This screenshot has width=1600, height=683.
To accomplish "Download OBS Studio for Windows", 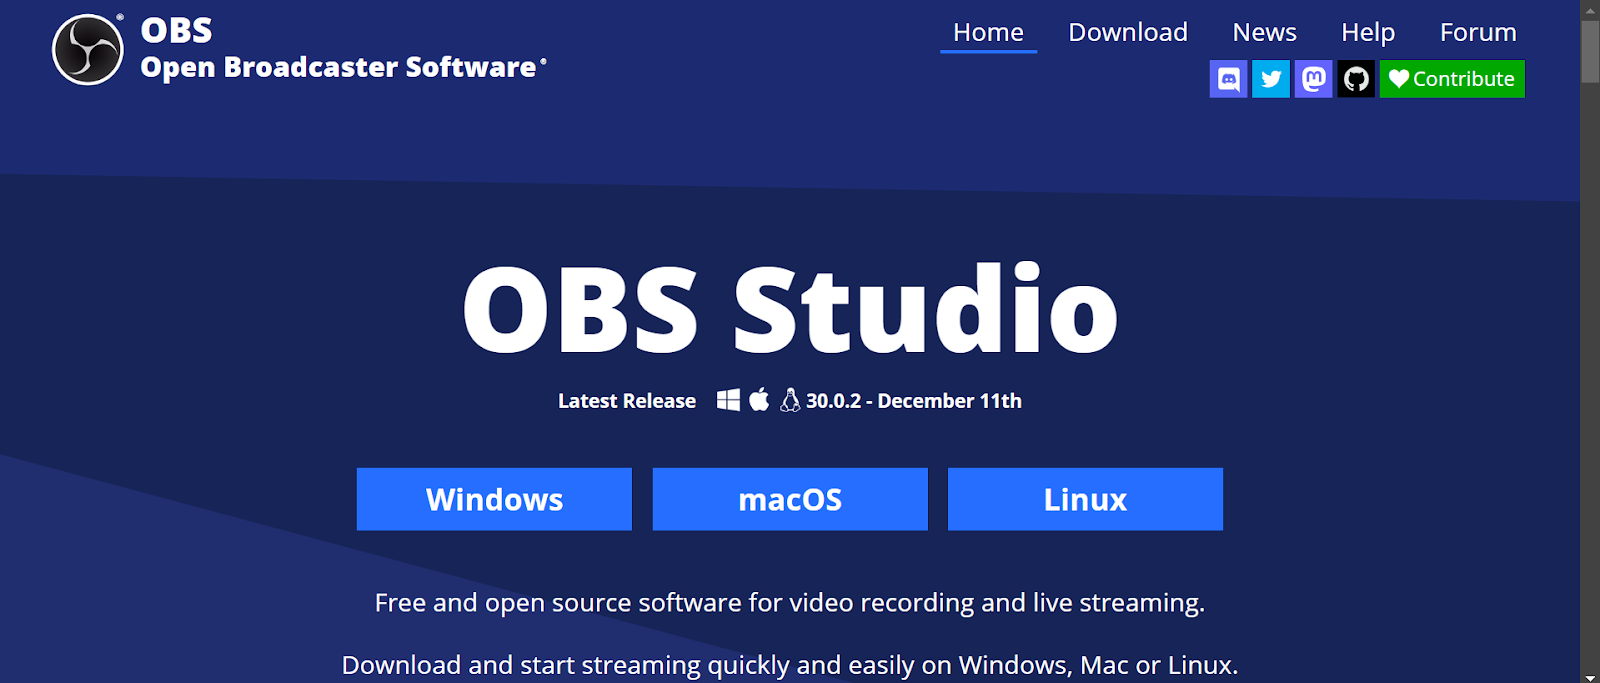I will pos(494,499).
